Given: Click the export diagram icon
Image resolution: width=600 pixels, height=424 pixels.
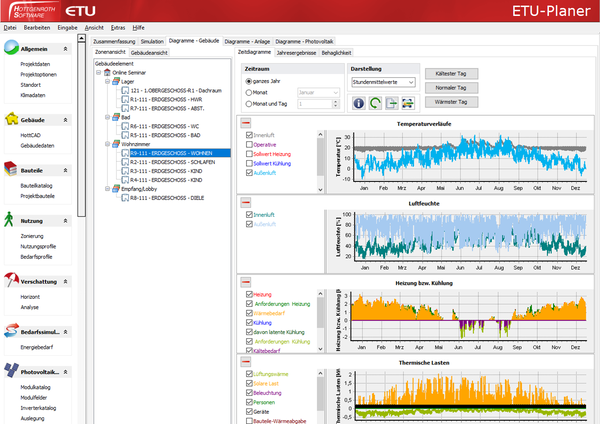Looking at the screenshot, I should pos(391,103).
